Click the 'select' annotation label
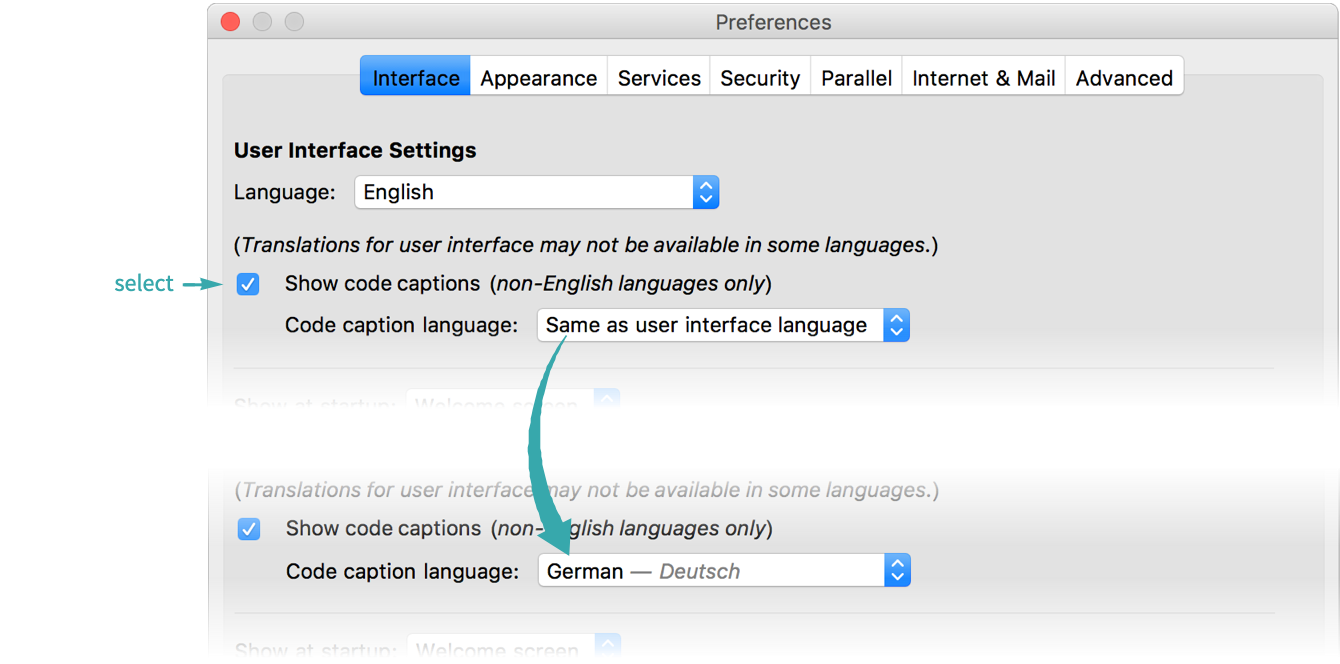Screen dimensions: 1340x664 coord(144,284)
